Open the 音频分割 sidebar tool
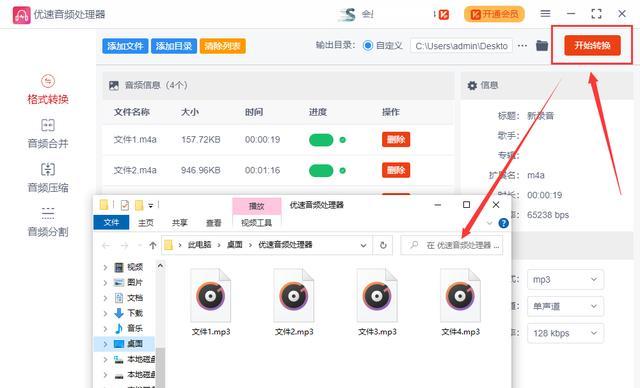Image resolution: width=640 pixels, height=388 pixels. click(48, 222)
